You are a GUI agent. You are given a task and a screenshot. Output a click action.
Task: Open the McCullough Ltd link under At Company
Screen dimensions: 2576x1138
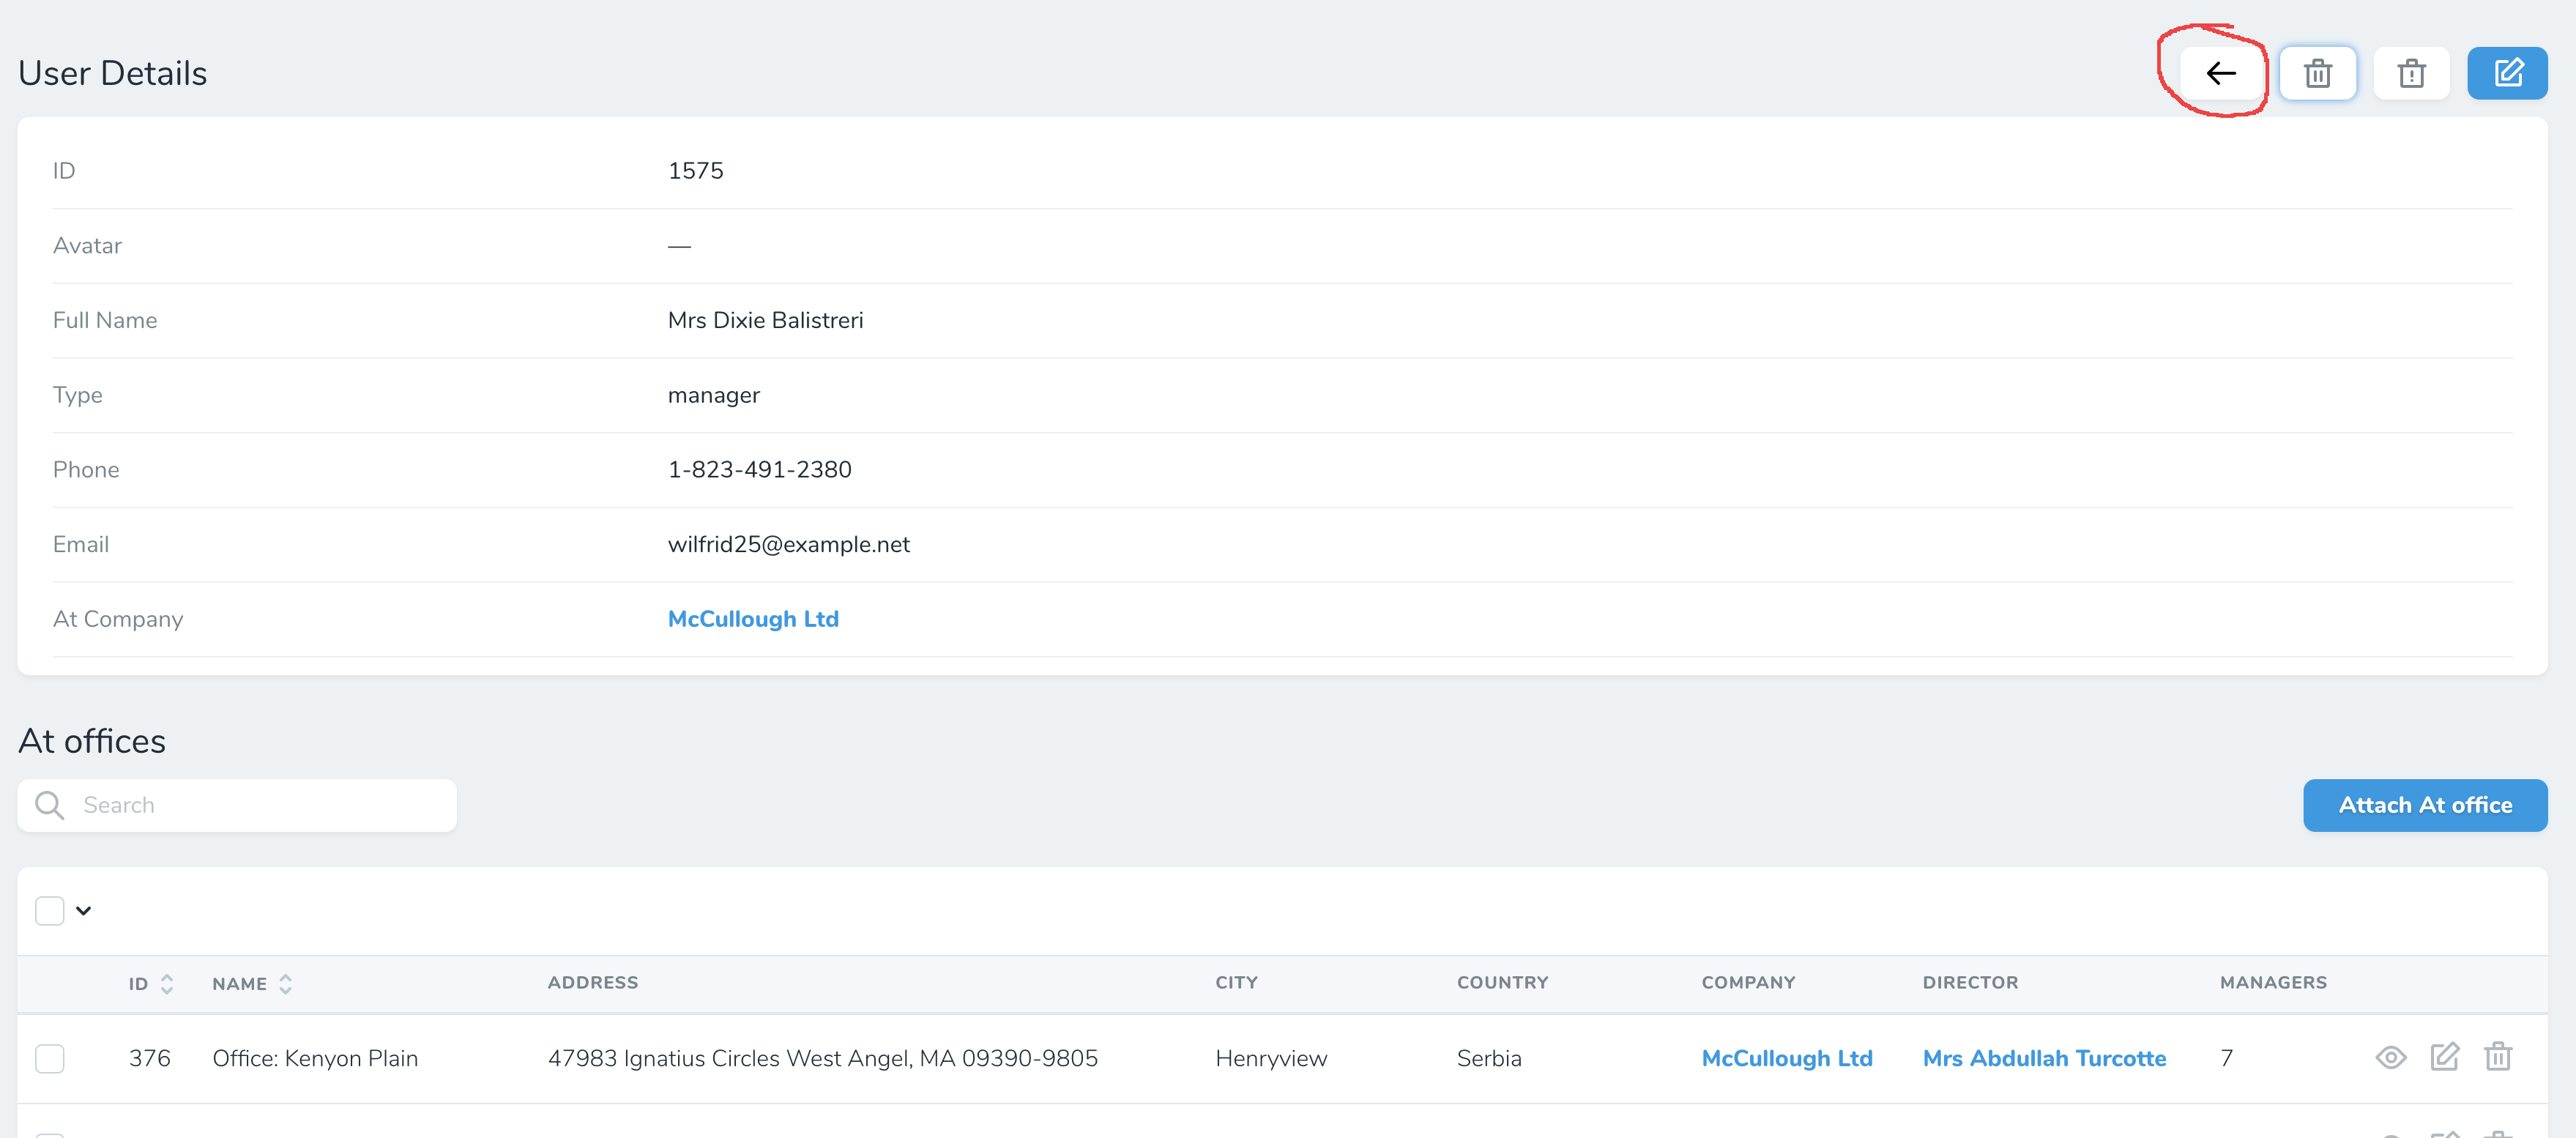pyautogui.click(x=753, y=618)
